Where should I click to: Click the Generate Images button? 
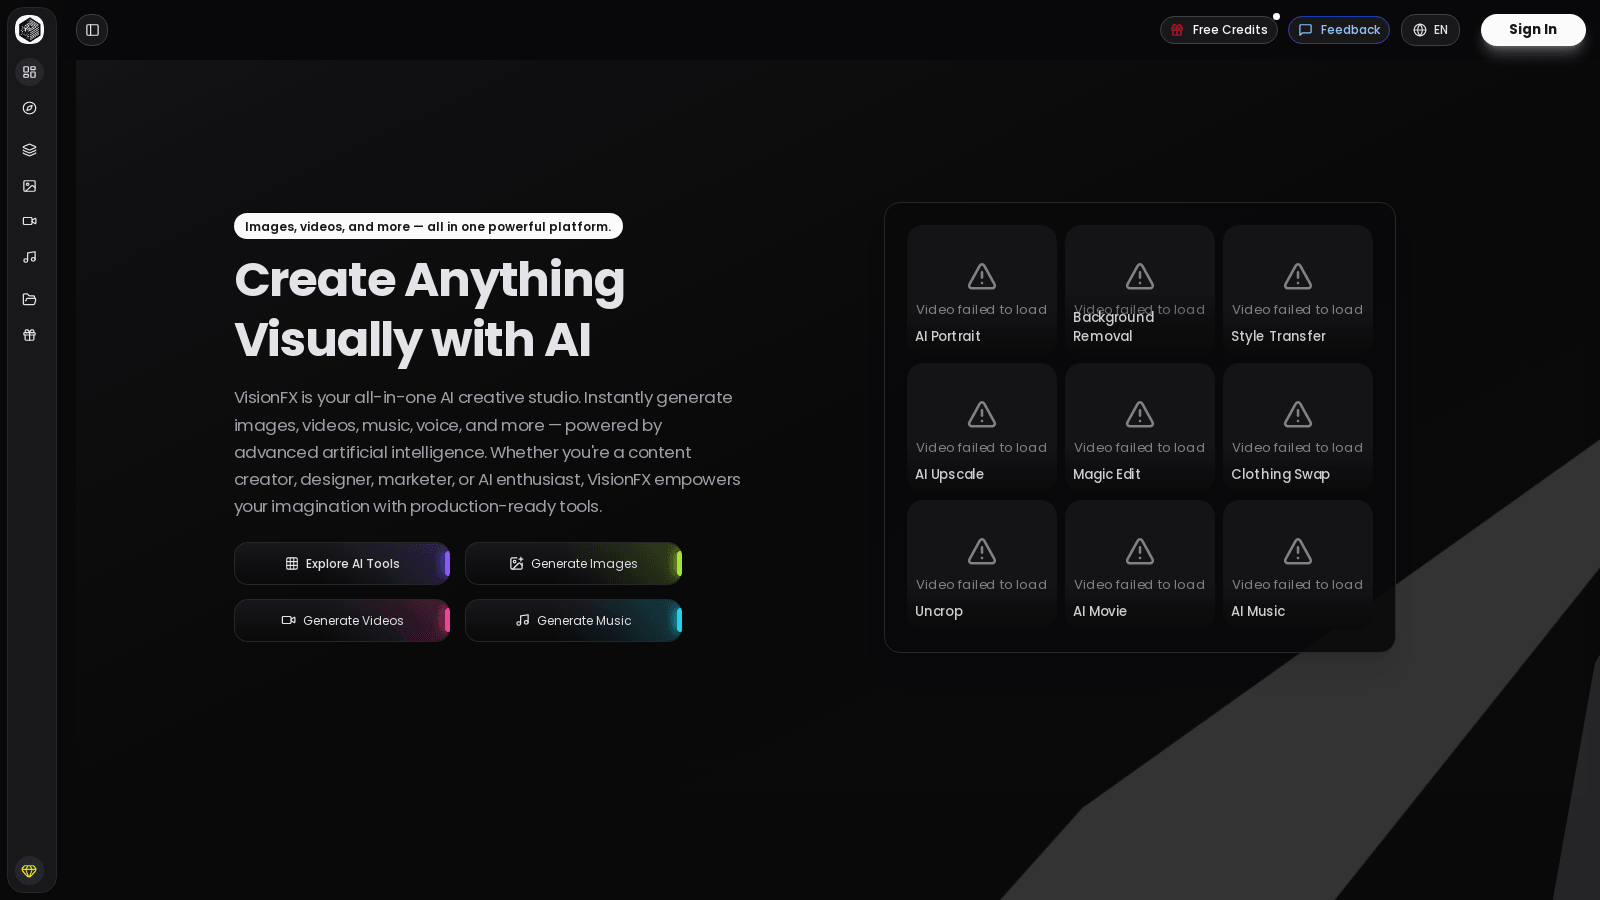[x=573, y=564]
